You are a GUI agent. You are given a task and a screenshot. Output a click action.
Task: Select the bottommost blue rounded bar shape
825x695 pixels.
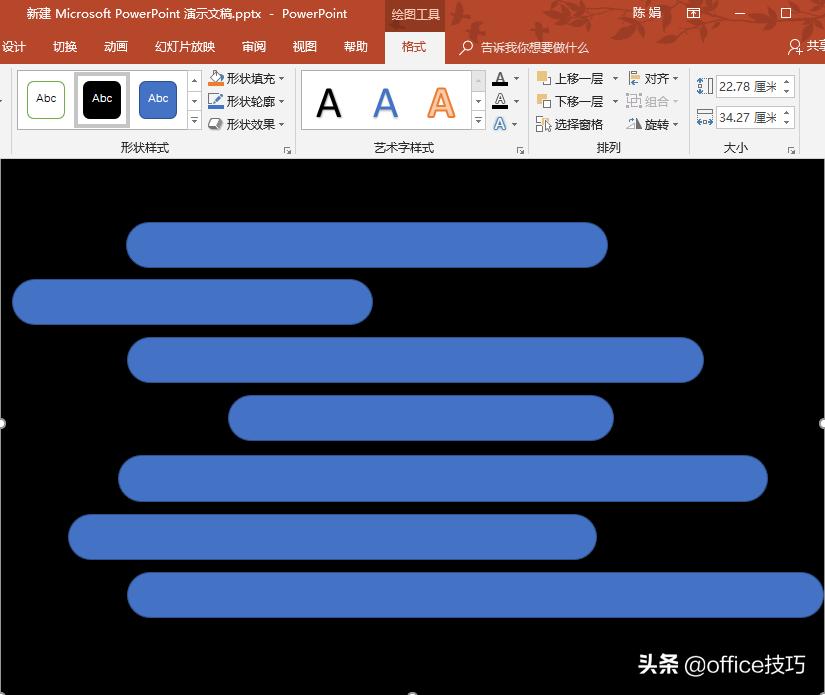475,595
